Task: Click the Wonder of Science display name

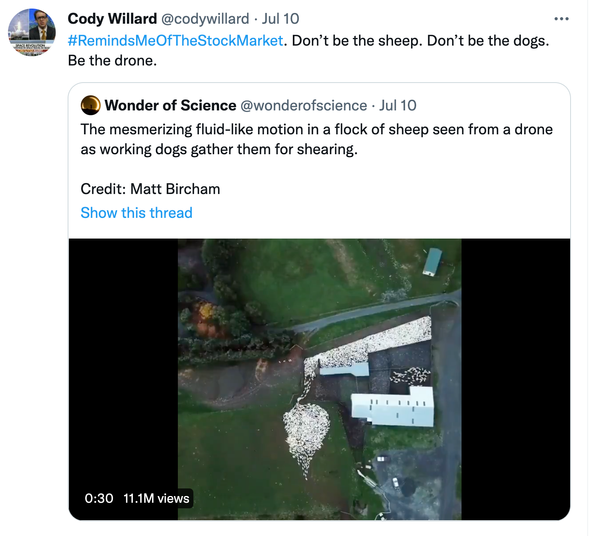Action: pyautogui.click(x=170, y=105)
